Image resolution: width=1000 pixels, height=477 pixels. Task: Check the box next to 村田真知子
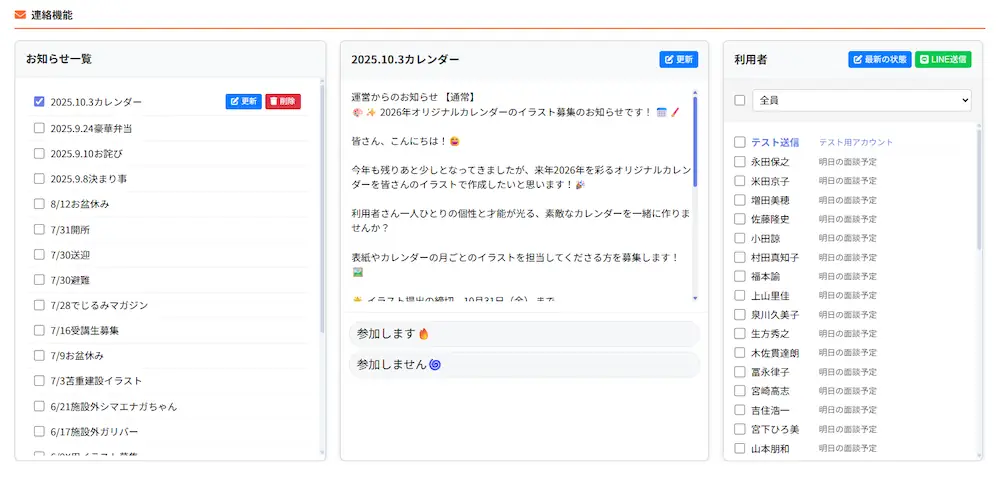click(x=740, y=257)
